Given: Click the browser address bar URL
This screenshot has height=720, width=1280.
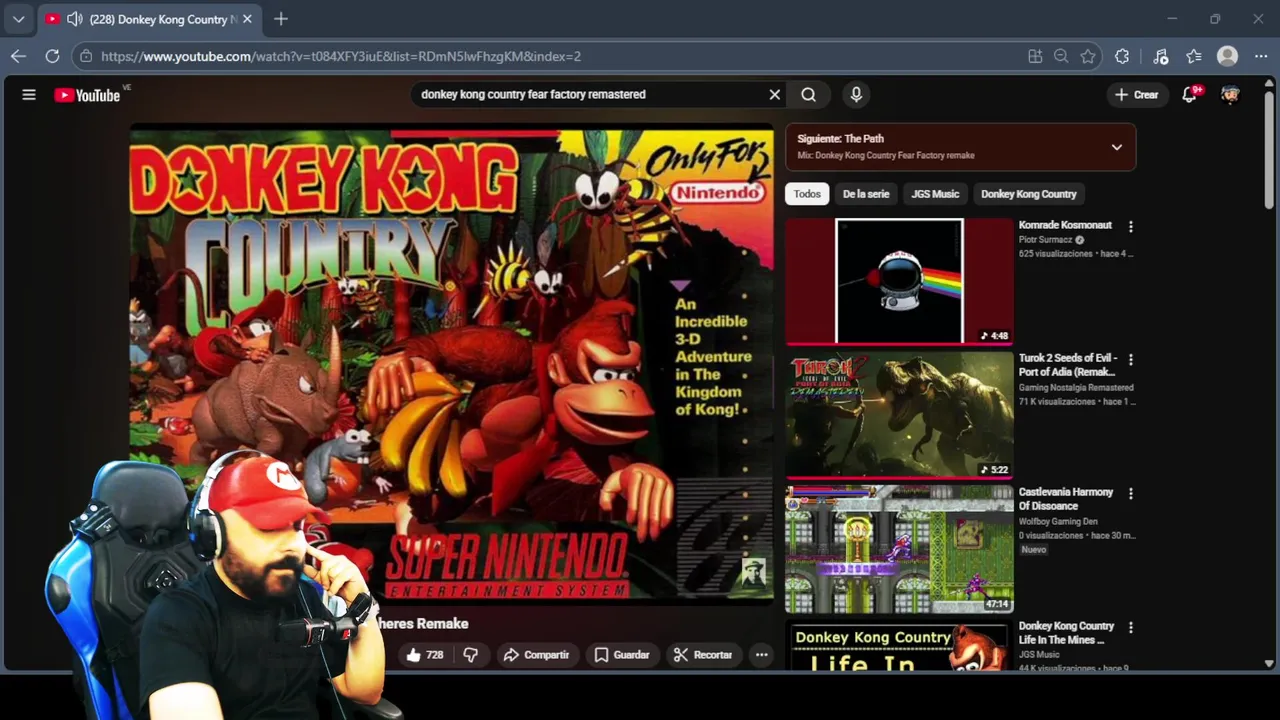Looking at the screenshot, I should (x=340, y=56).
